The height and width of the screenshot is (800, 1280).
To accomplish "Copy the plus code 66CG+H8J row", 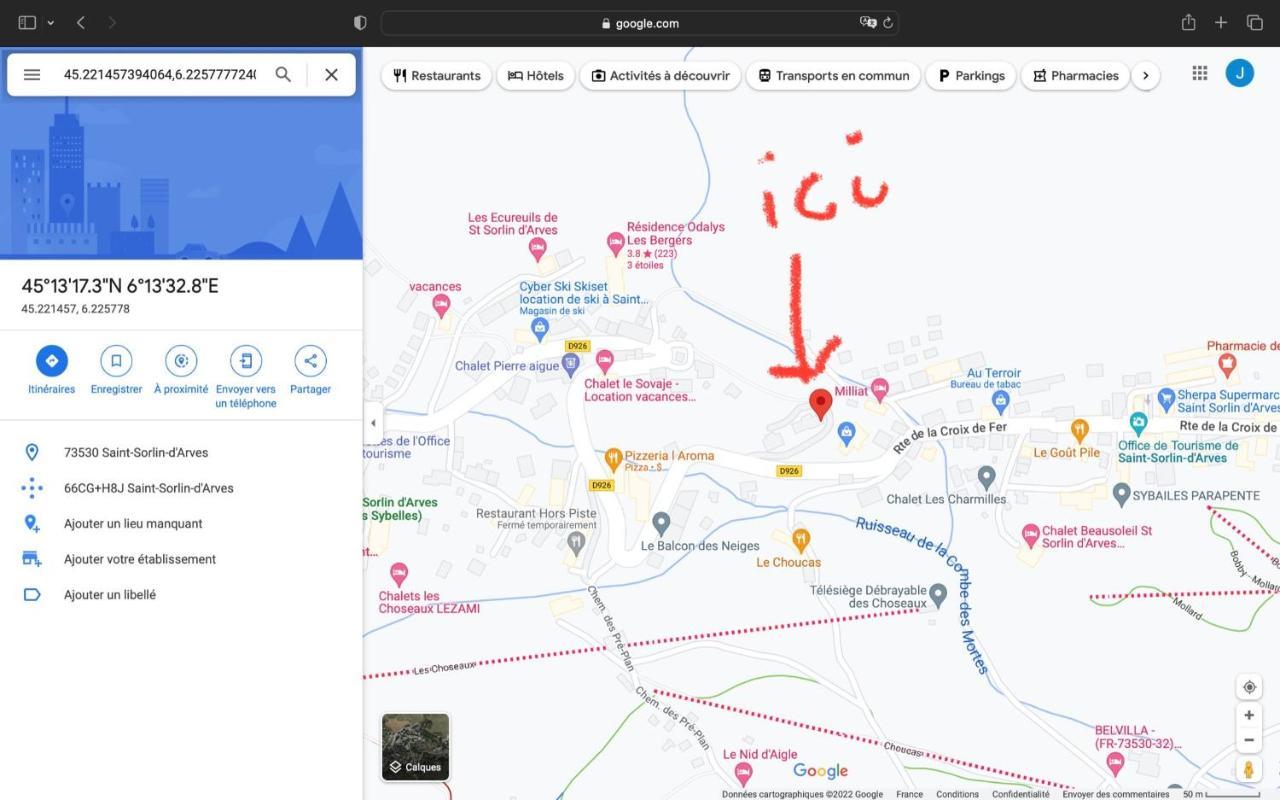I will (181, 488).
